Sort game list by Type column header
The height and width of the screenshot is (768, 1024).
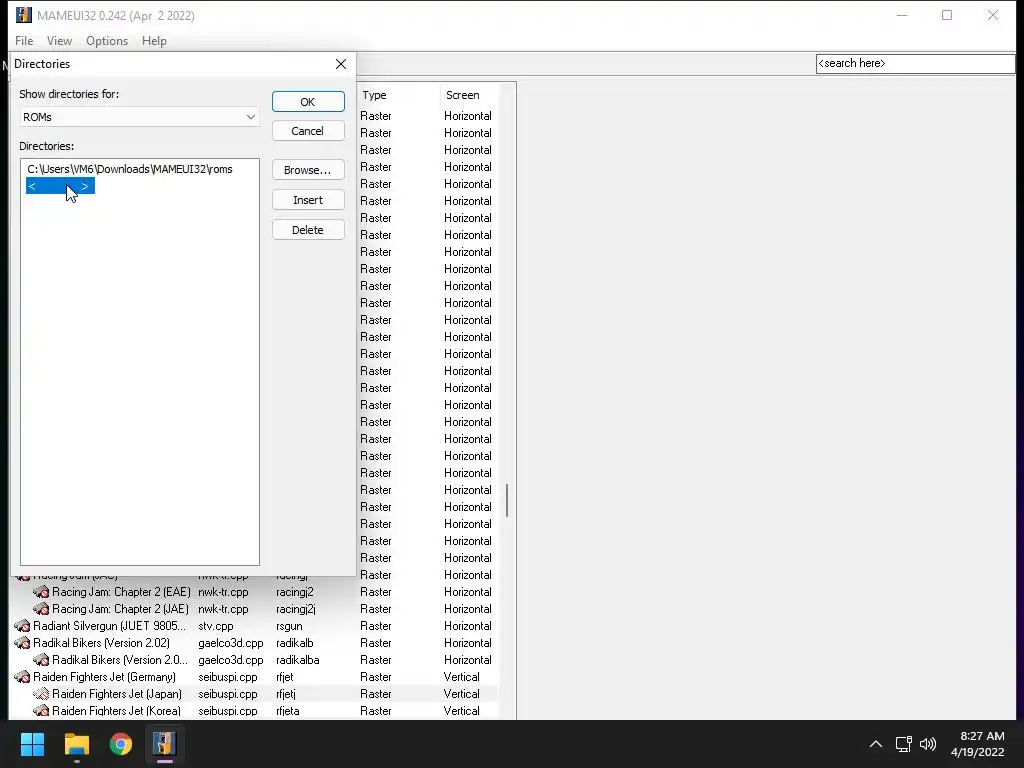click(398, 95)
